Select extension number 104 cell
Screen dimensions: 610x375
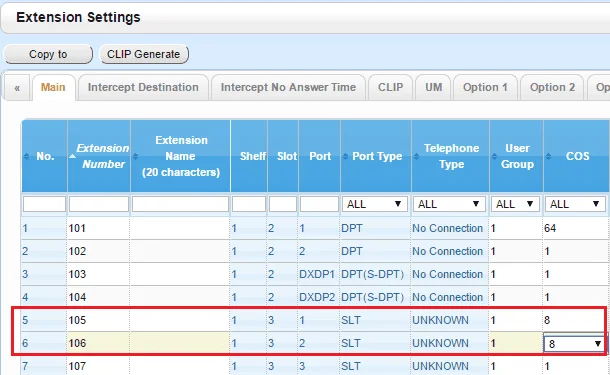(98, 297)
